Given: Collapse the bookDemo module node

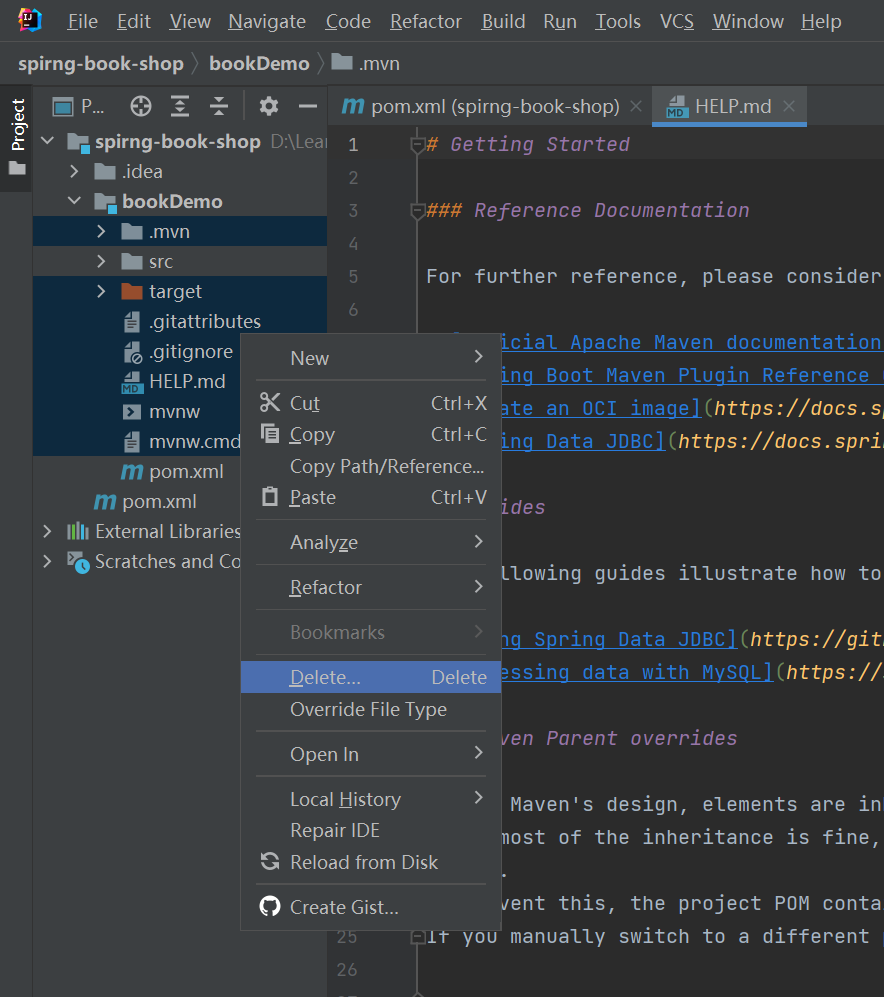Looking at the screenshot, I should (x=74, y=201).
